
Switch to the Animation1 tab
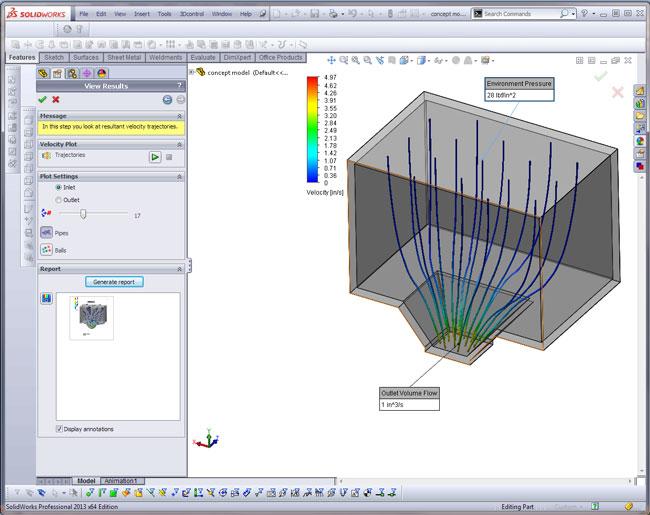point(121,481)
